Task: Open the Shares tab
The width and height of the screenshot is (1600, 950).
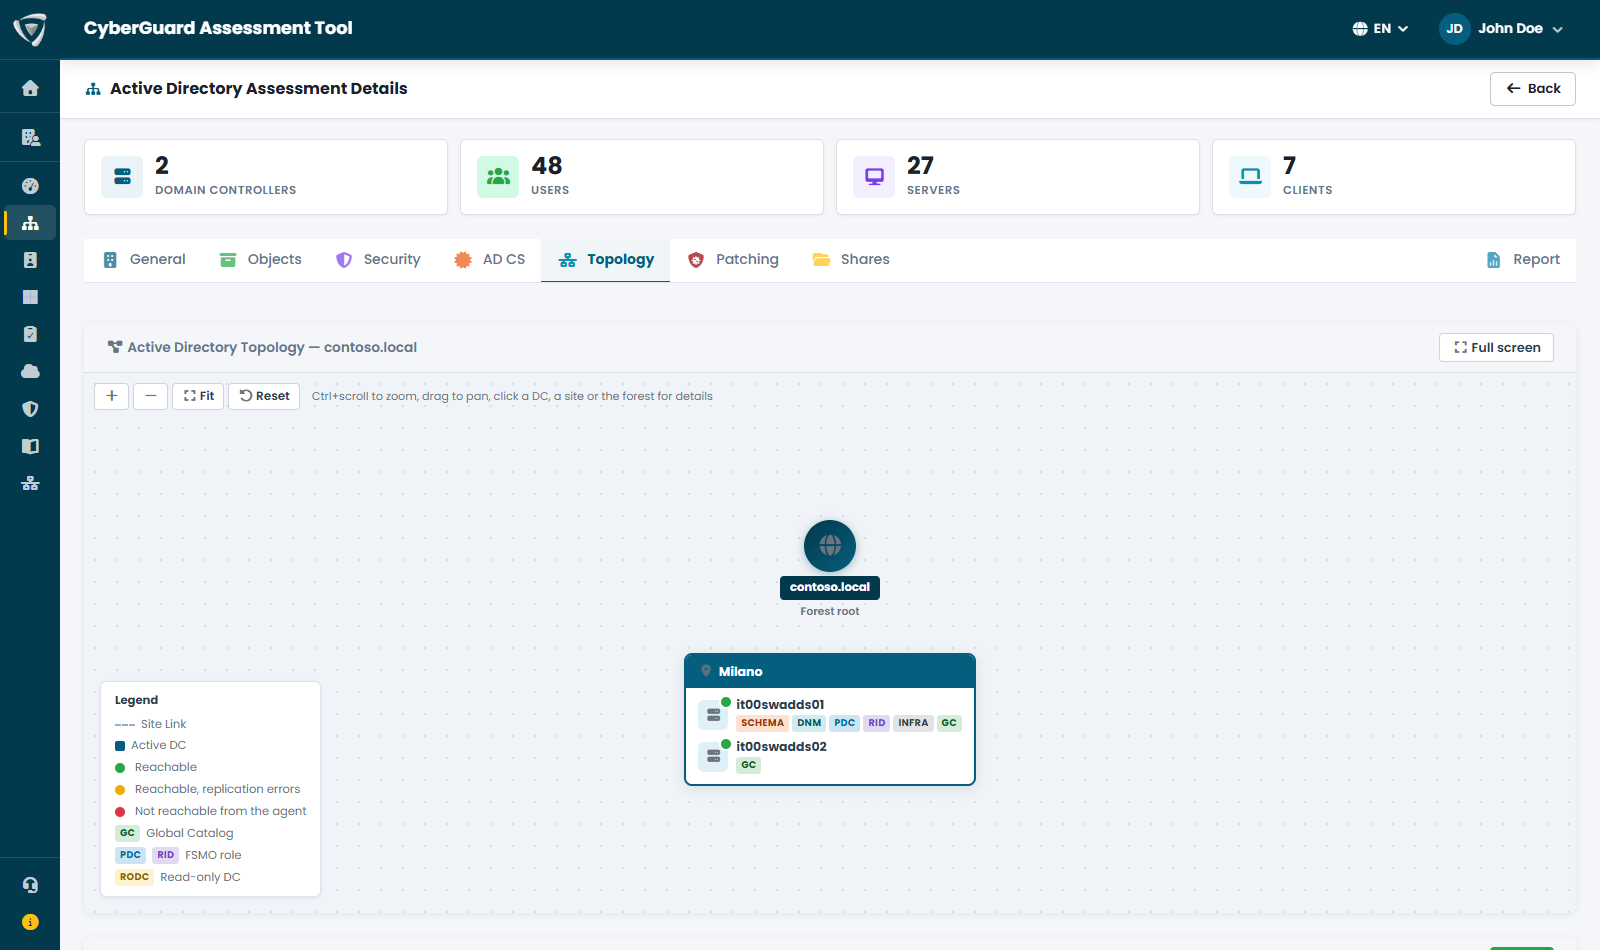Action: (851, 260)
